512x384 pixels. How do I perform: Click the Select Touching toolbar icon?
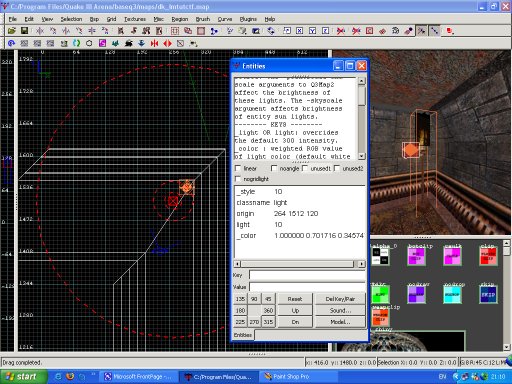coord(134,31)
